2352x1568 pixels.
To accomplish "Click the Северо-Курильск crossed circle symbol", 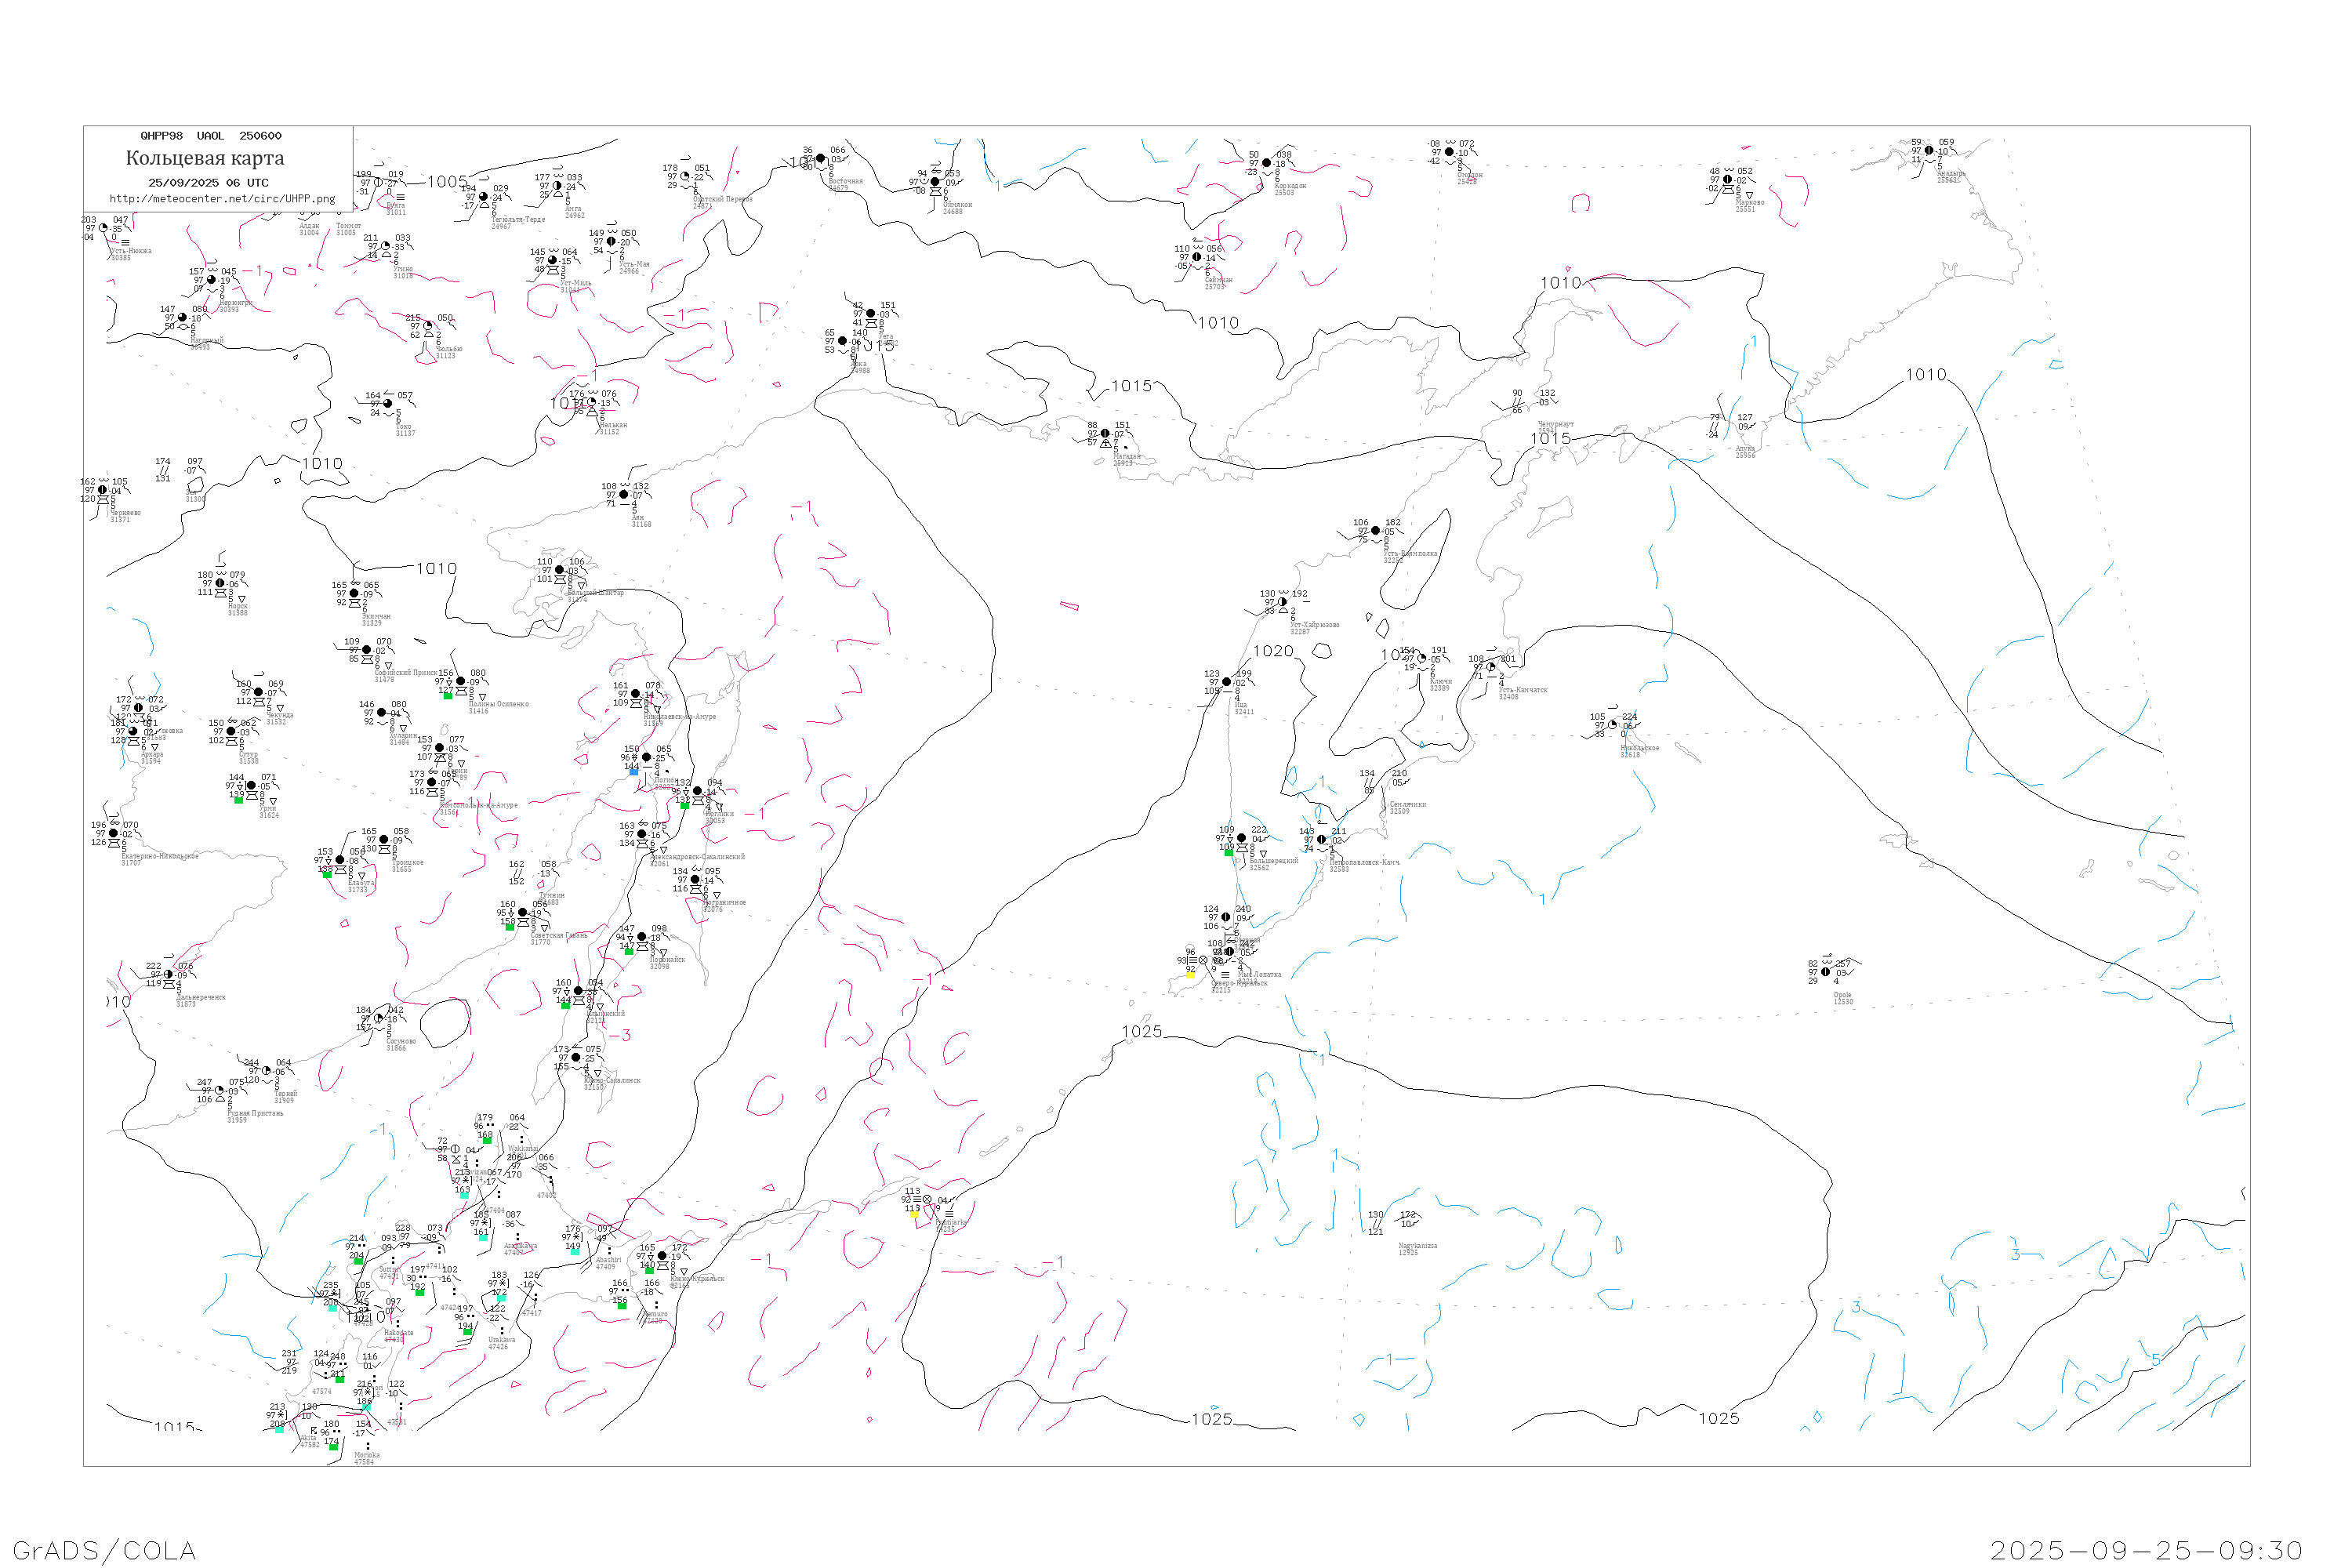I will pyautogui.click(x=1203, y=960).
